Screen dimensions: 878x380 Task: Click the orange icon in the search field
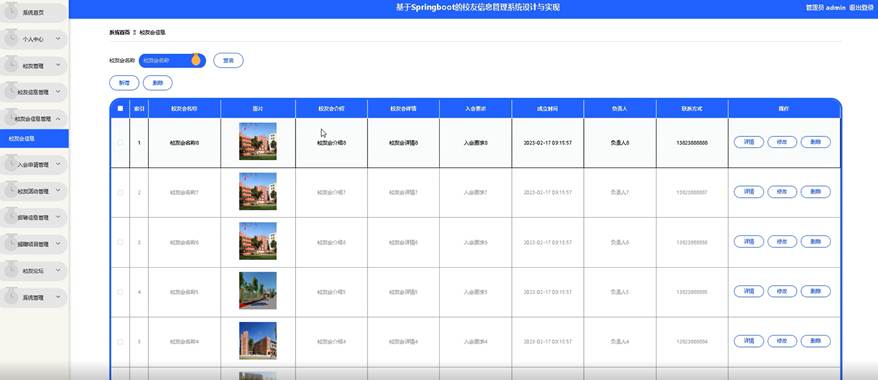click(x=196, y=59)
